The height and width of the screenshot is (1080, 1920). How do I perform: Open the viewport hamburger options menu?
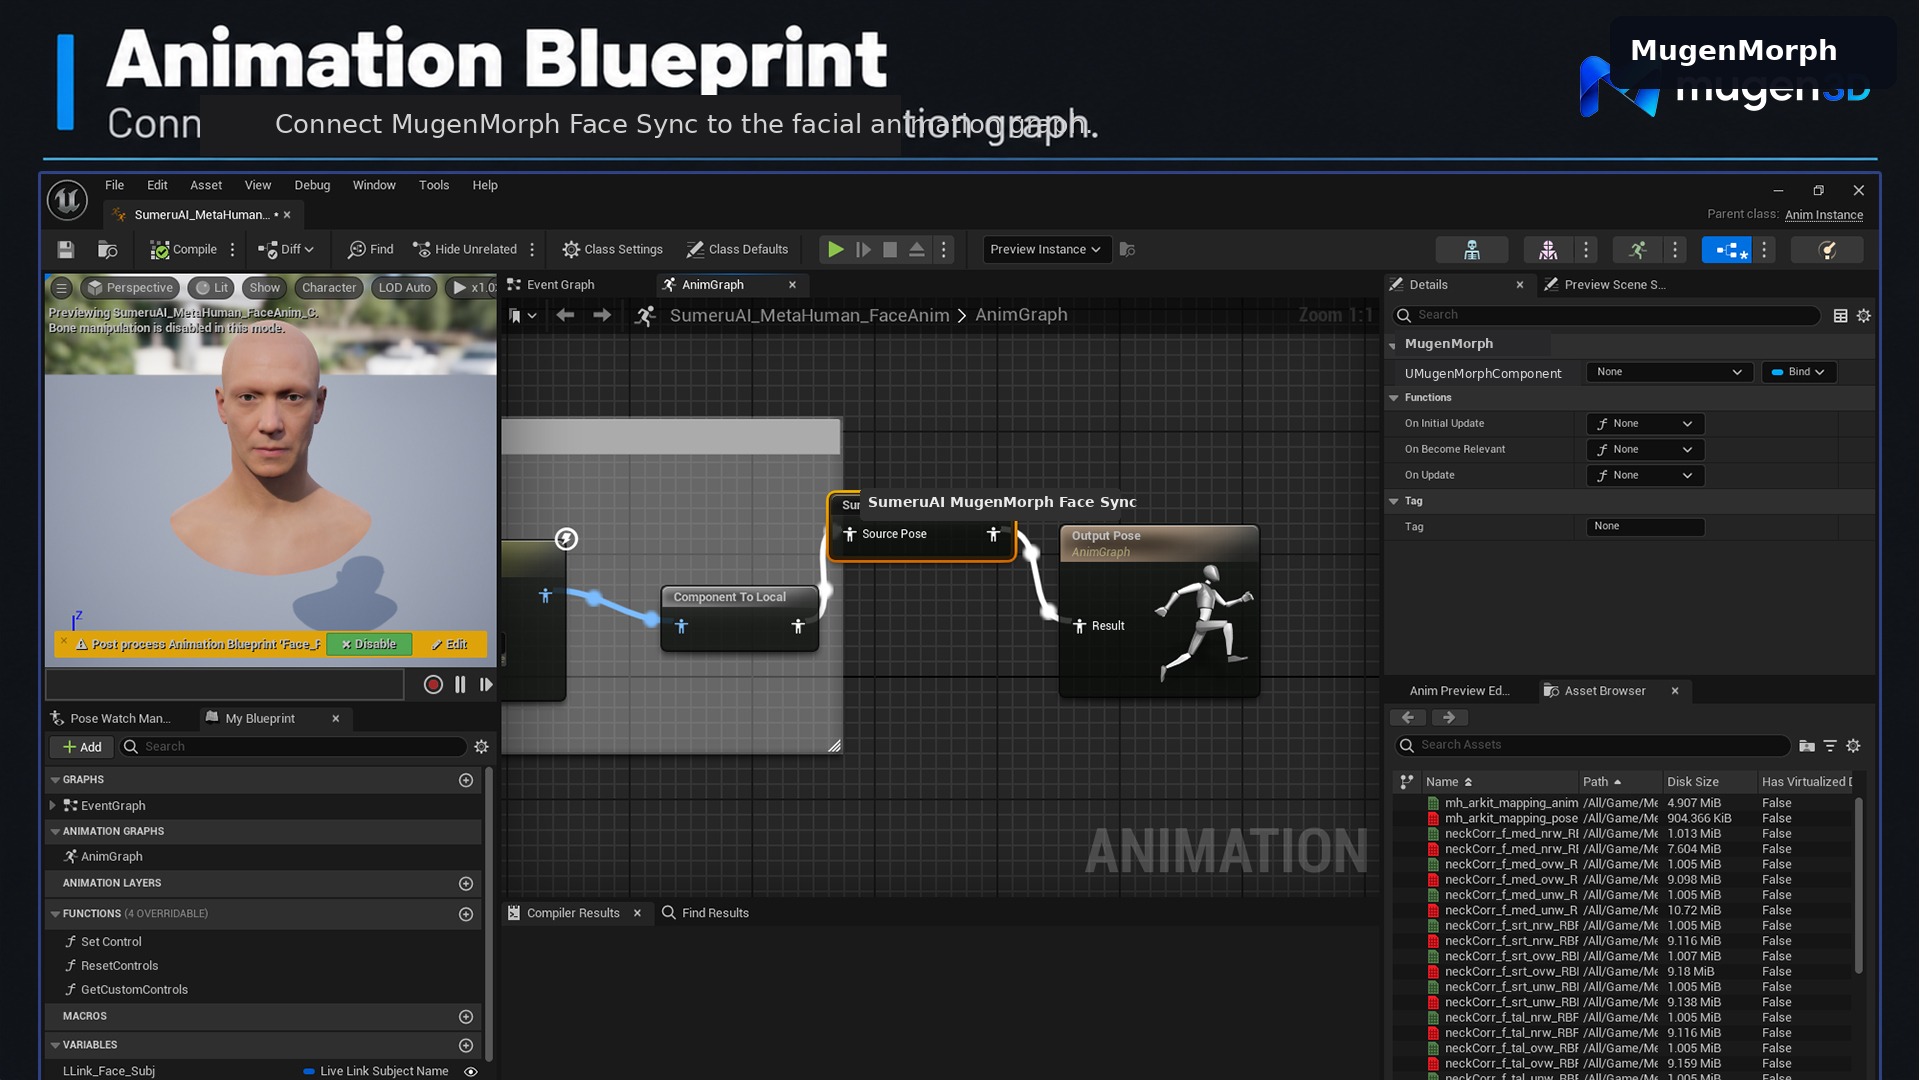[x=61, y=288]
